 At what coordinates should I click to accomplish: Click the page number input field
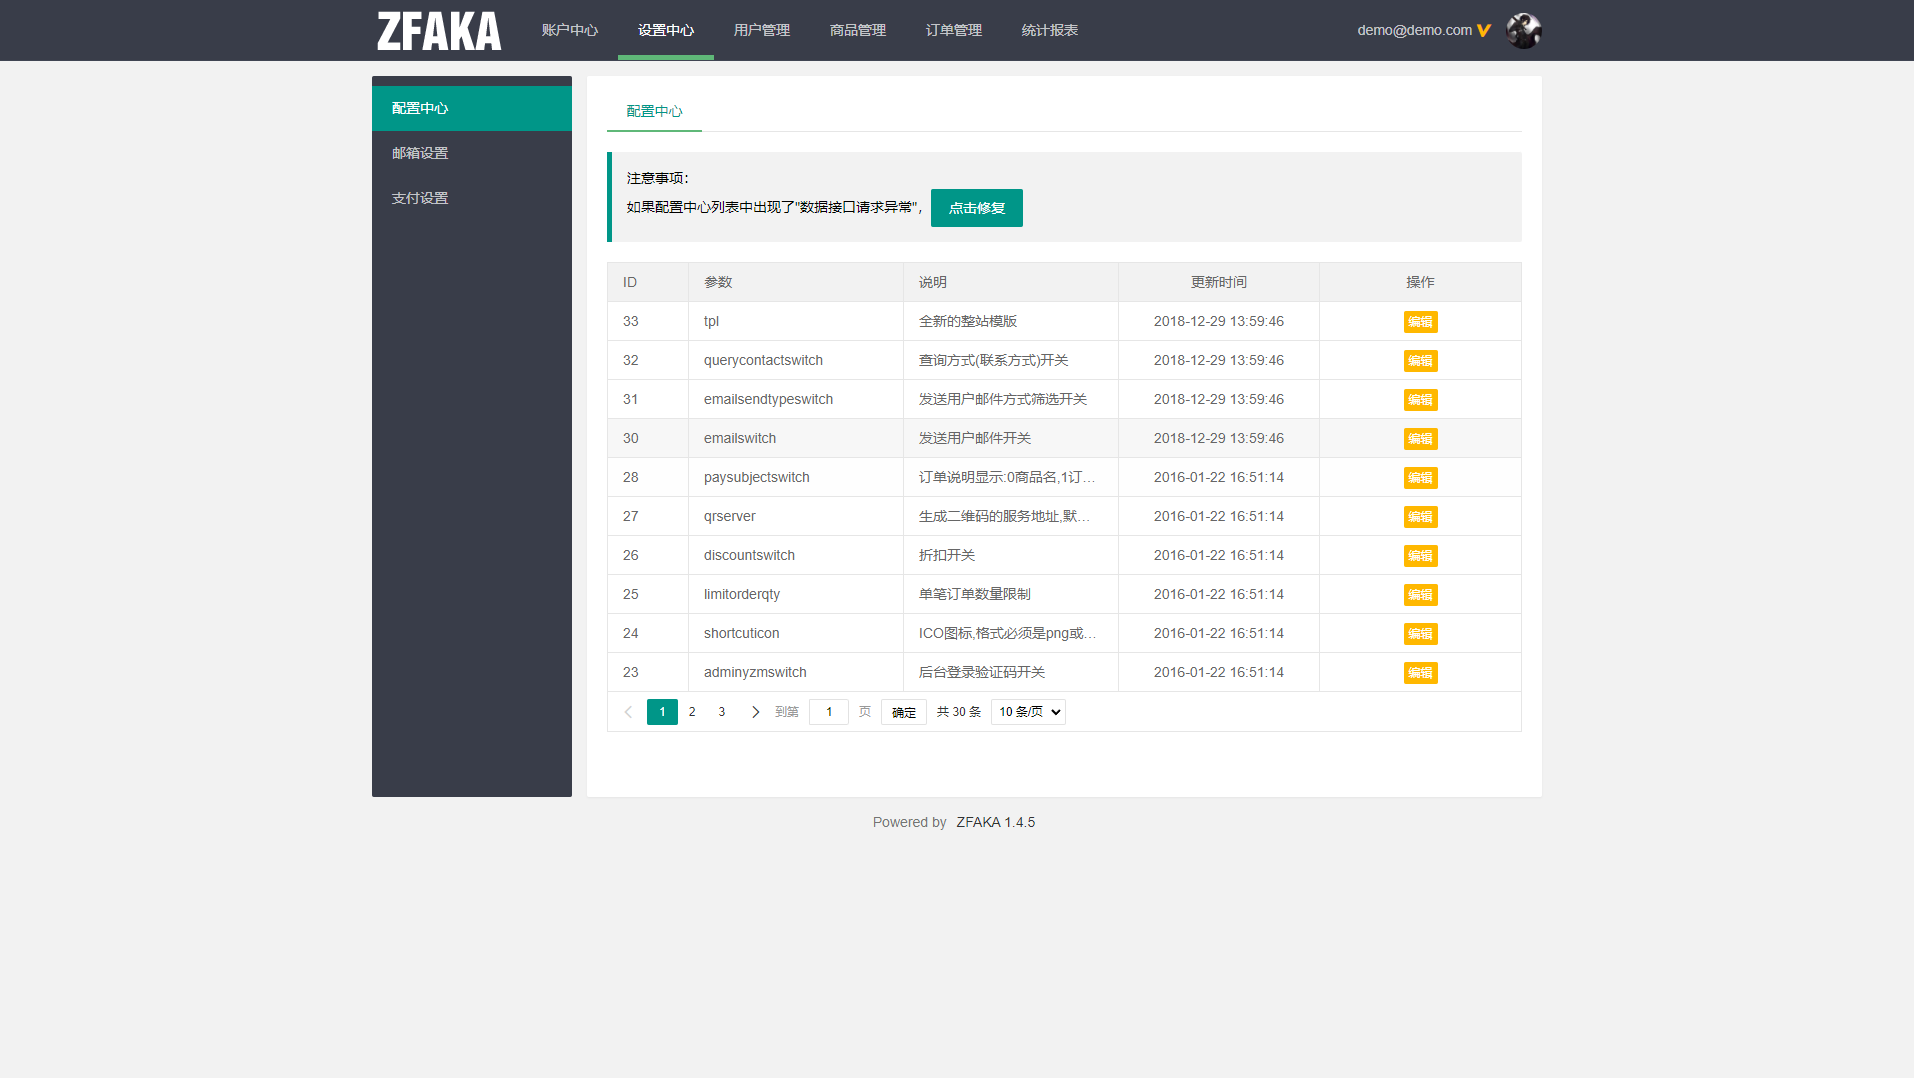(828, 711)
